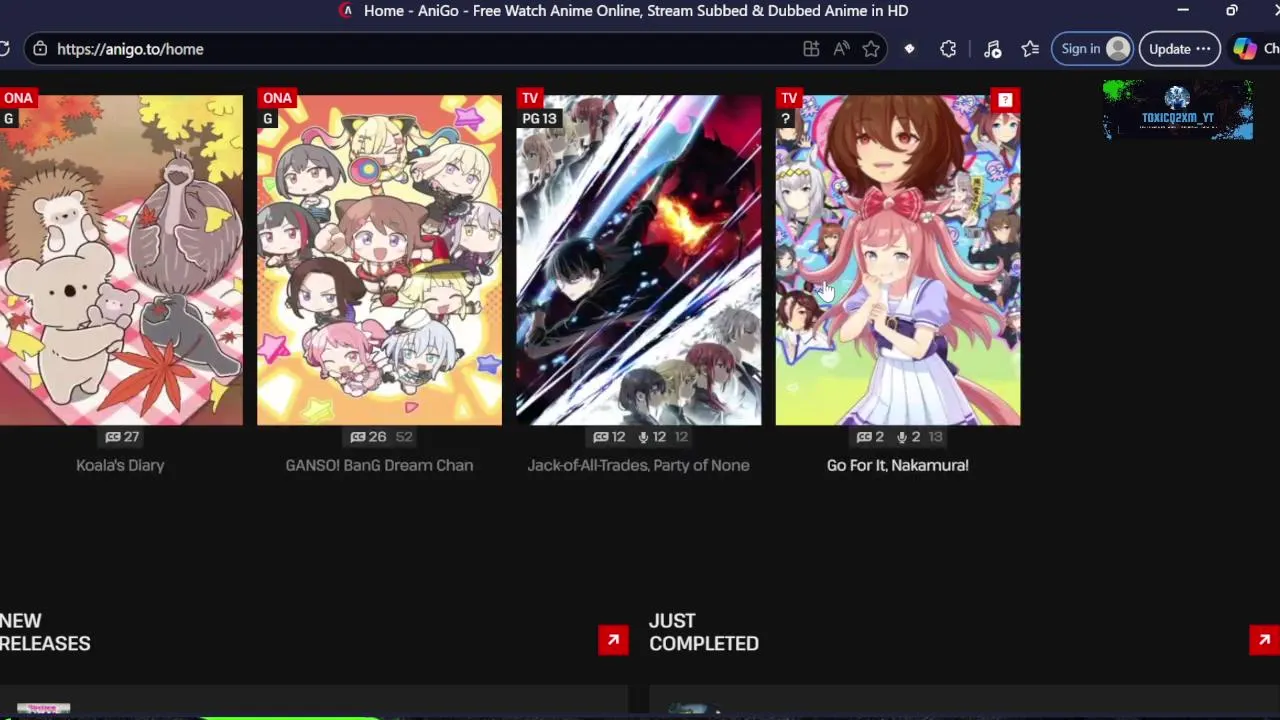Open New Releases arrow button
1280x720 pixels.
(x=613, y=640)
